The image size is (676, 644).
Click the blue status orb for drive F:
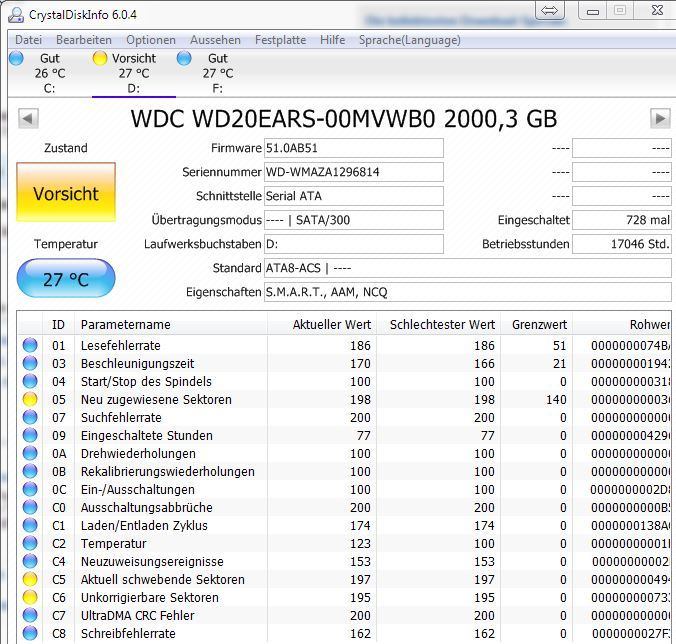coord(184,58)
